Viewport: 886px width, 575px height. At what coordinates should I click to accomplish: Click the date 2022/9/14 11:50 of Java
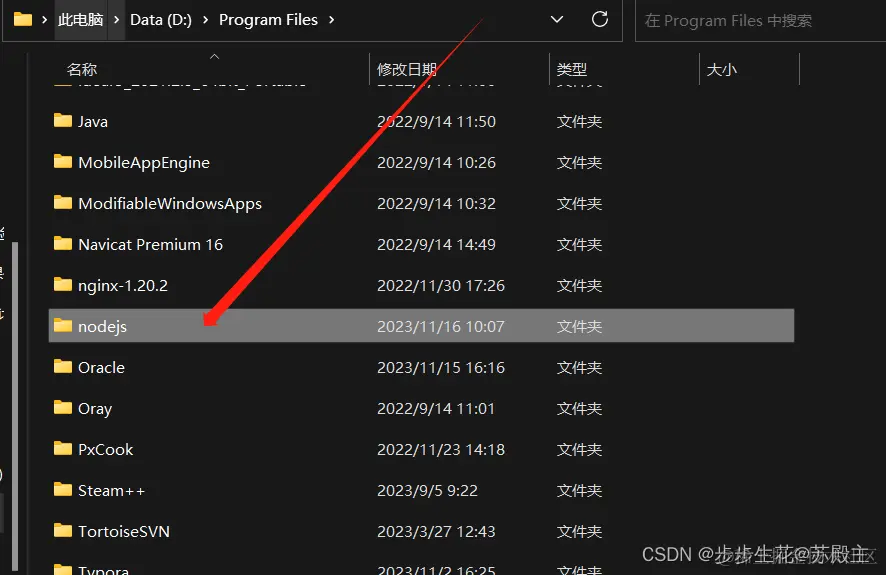pyautogui.click(x=436, y=121)
